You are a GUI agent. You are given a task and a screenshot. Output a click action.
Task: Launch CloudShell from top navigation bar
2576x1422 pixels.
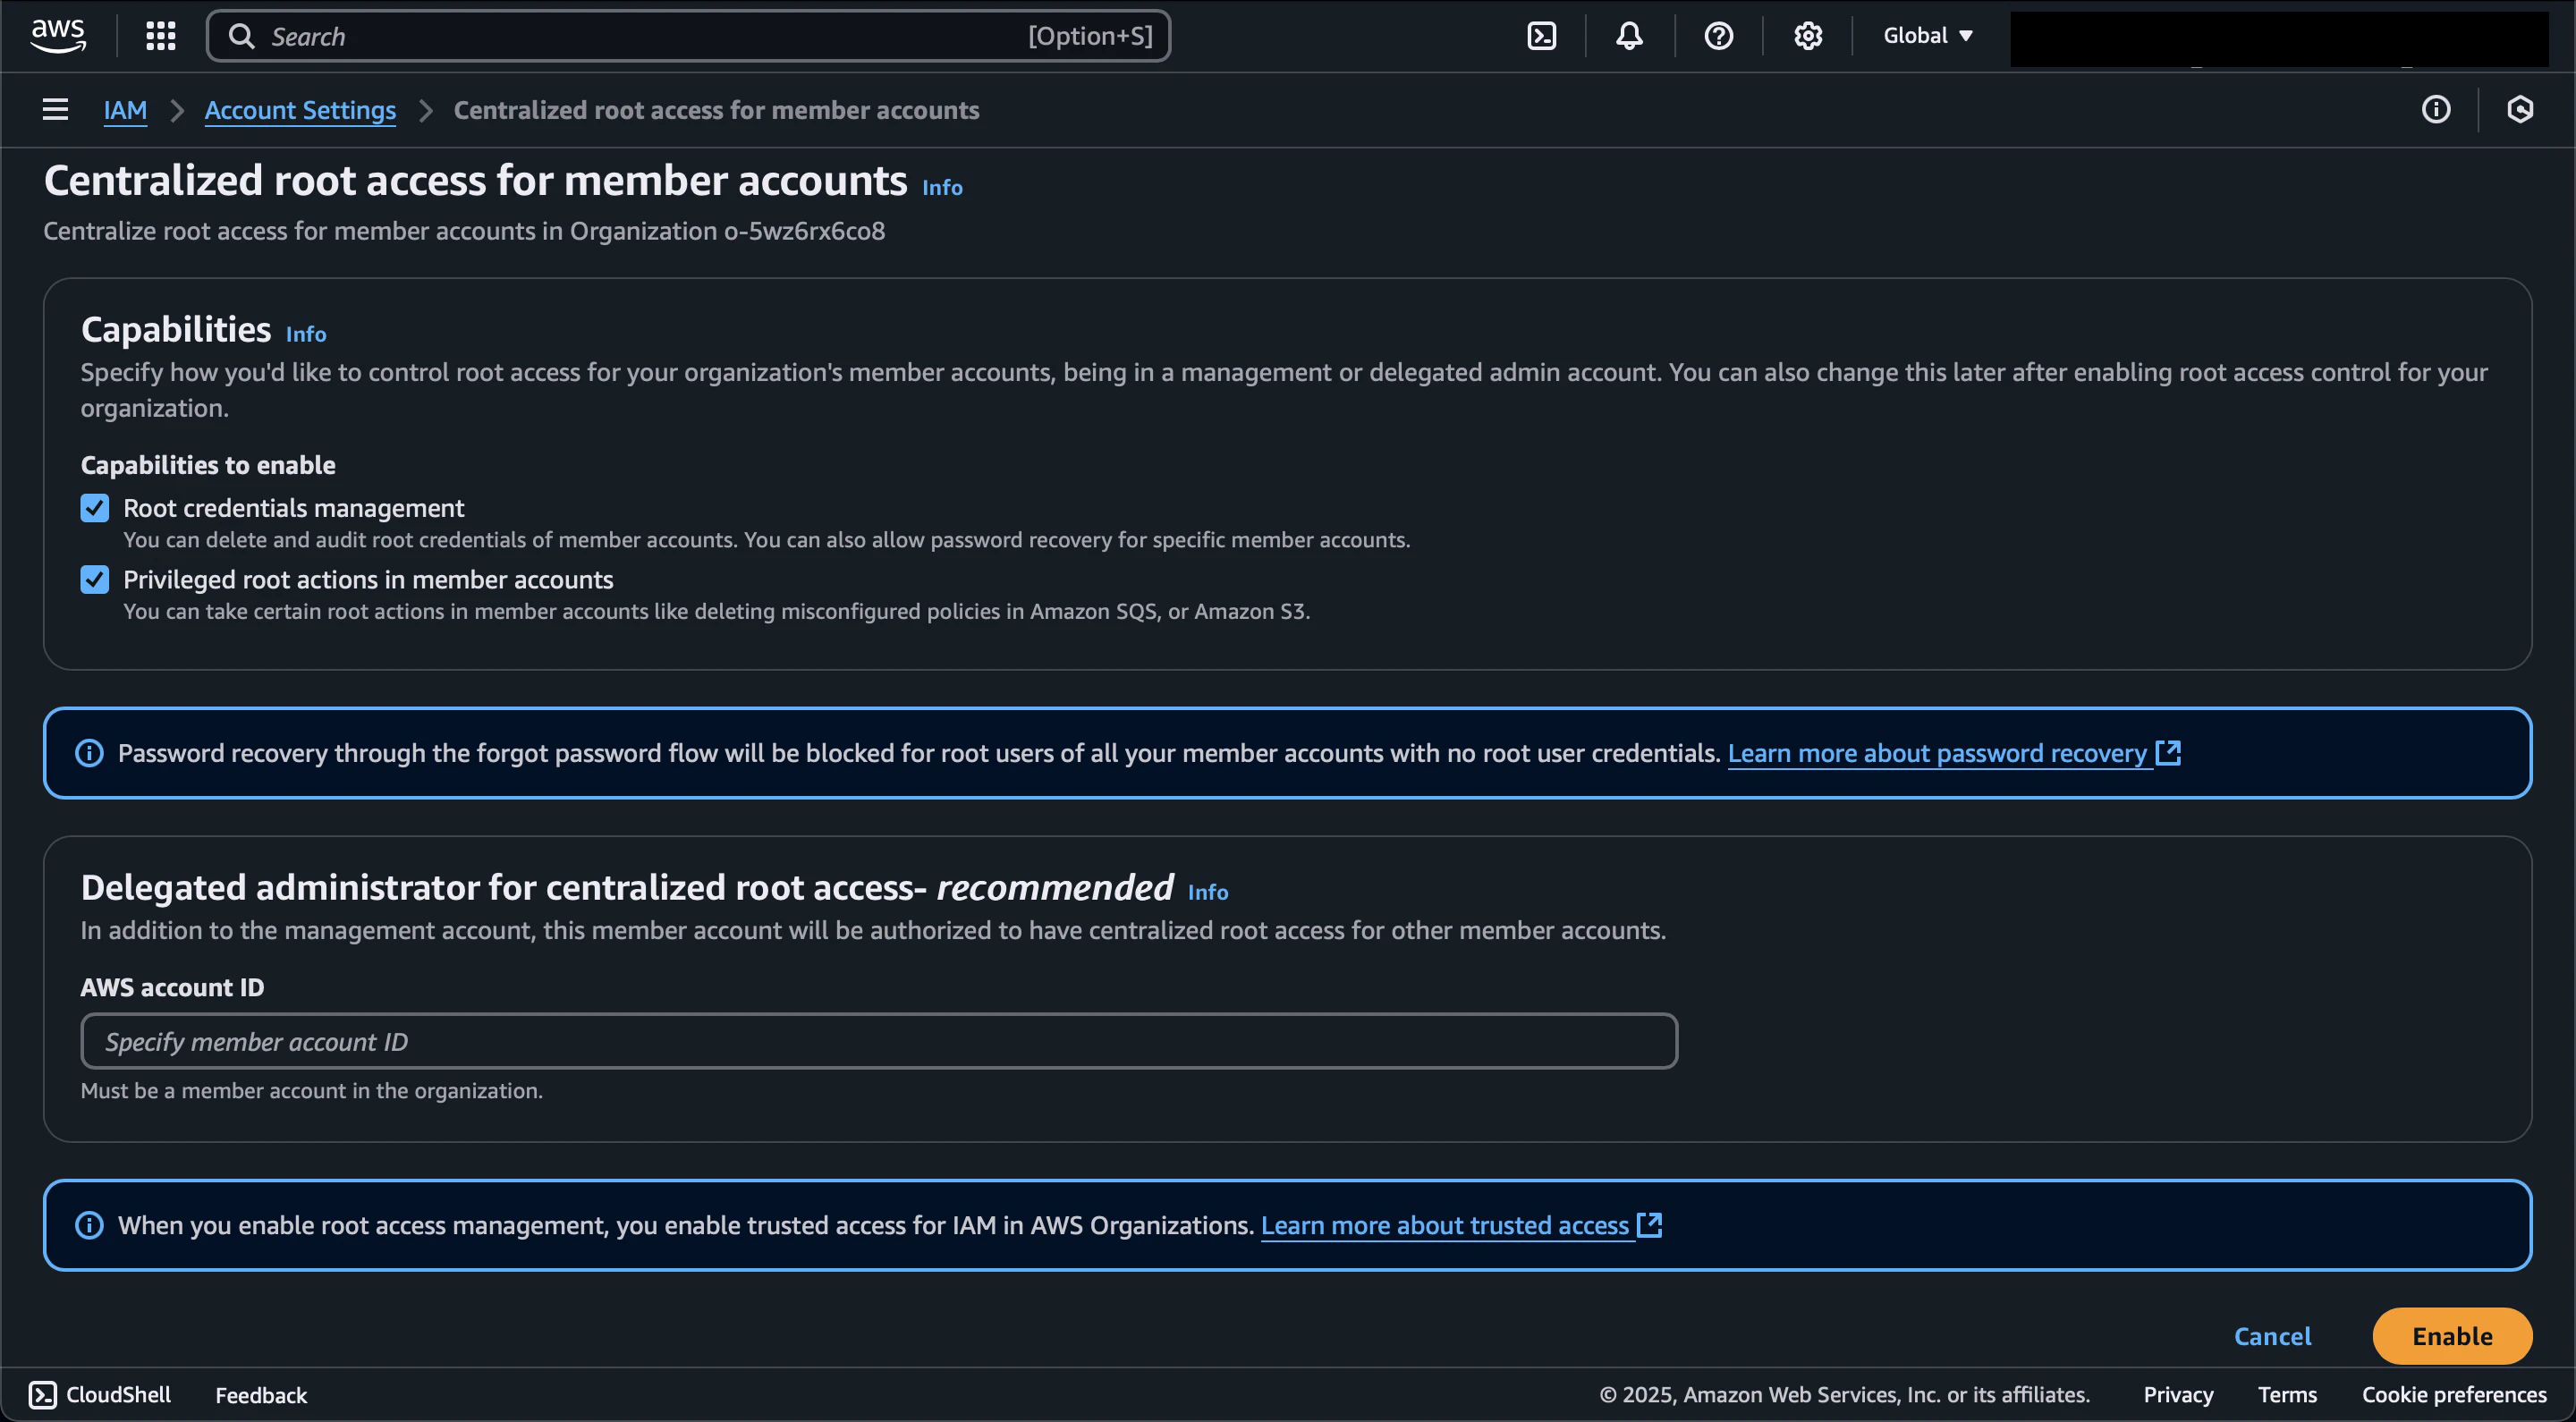[x=1541, y=36]
